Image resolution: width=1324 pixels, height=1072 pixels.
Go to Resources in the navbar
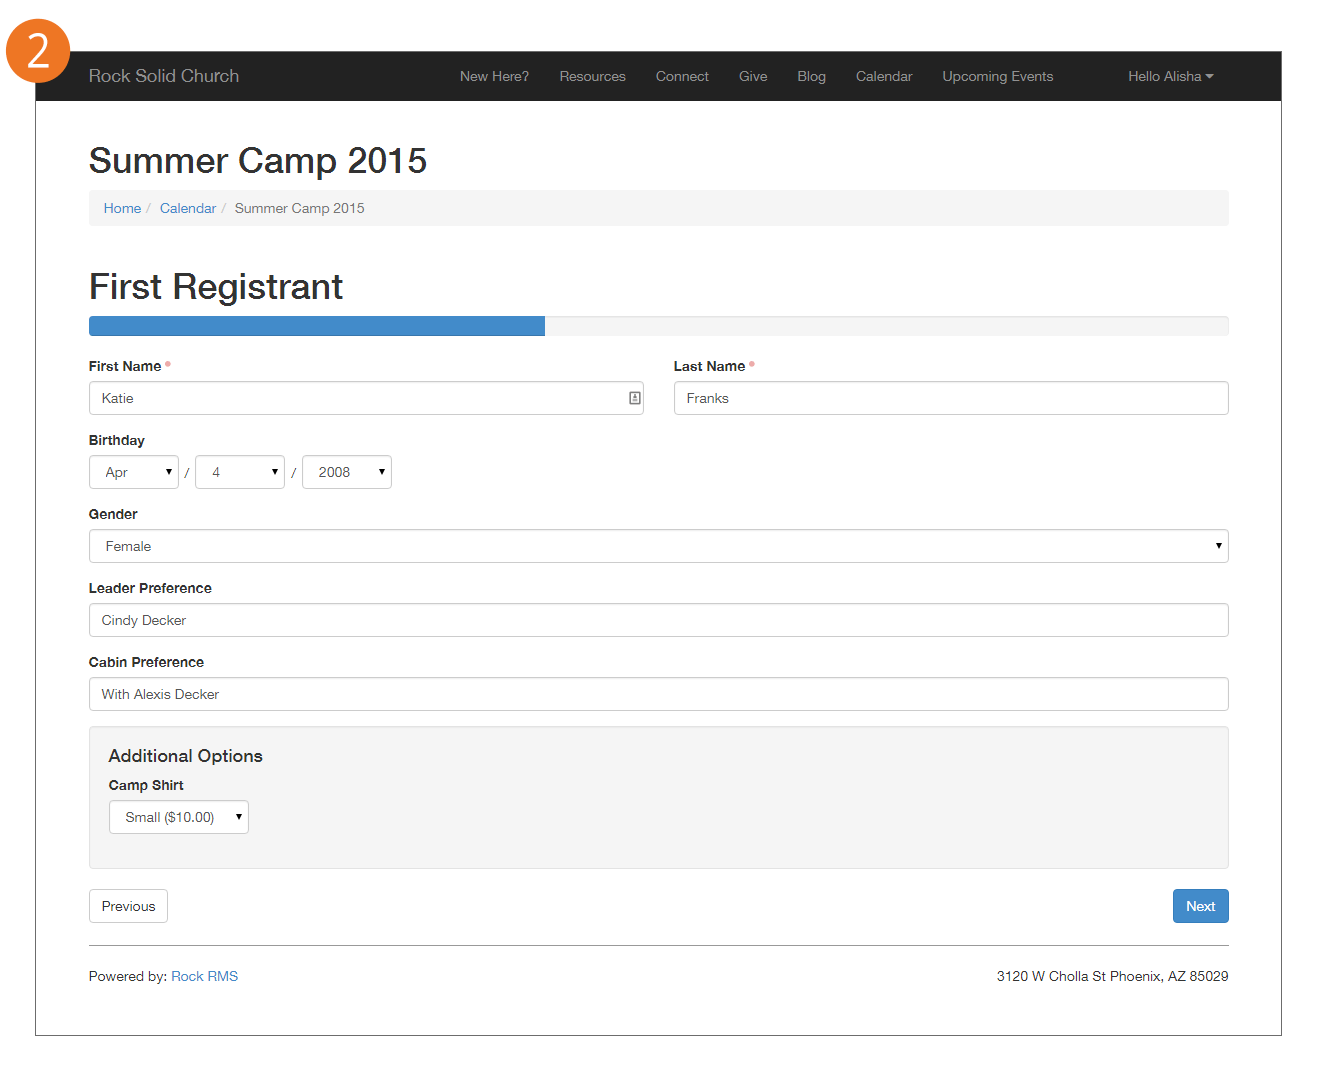point(592,76)
